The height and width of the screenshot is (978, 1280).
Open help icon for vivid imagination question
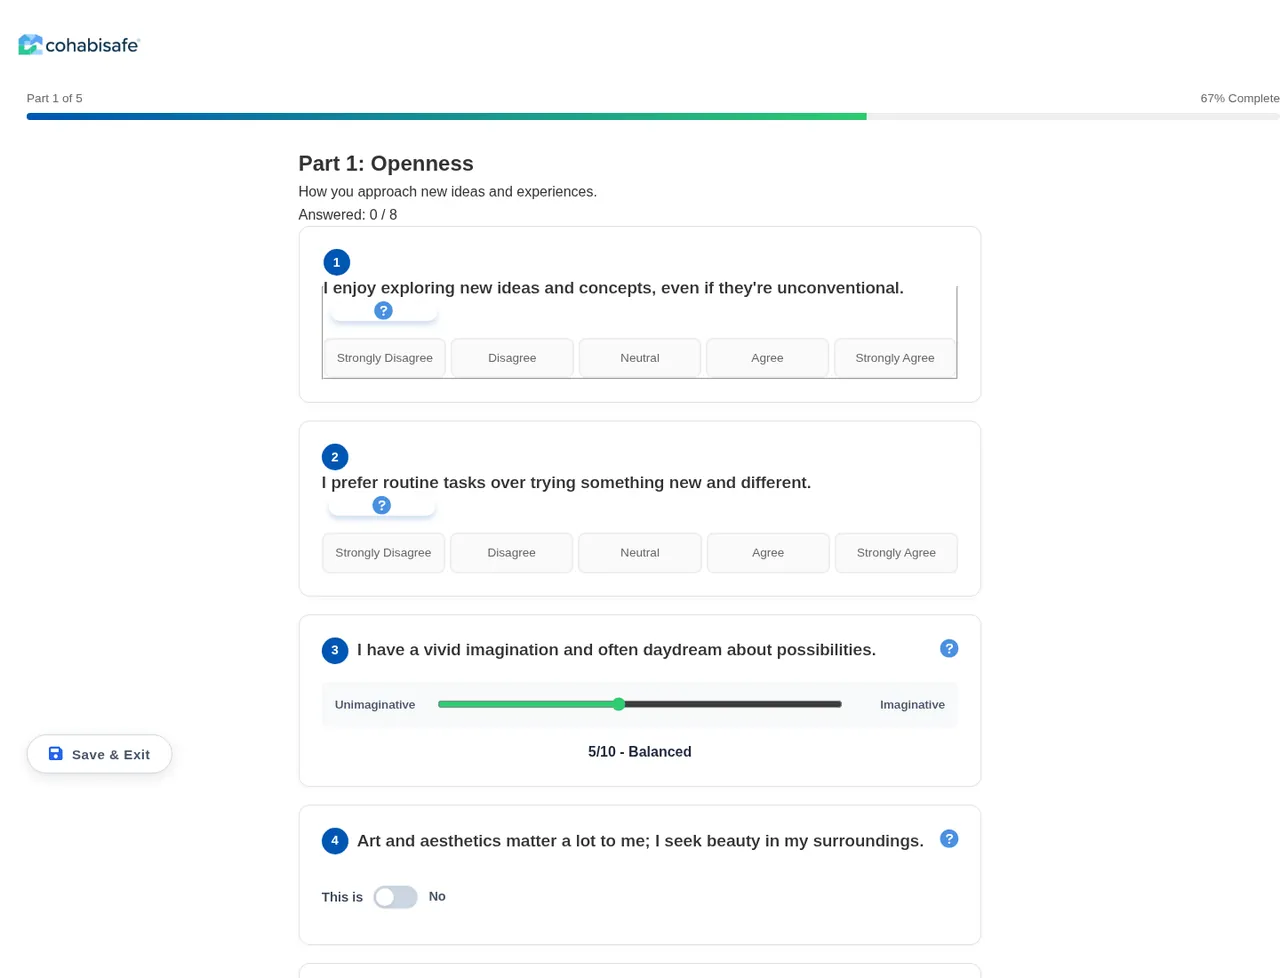(x=949, y=648)
